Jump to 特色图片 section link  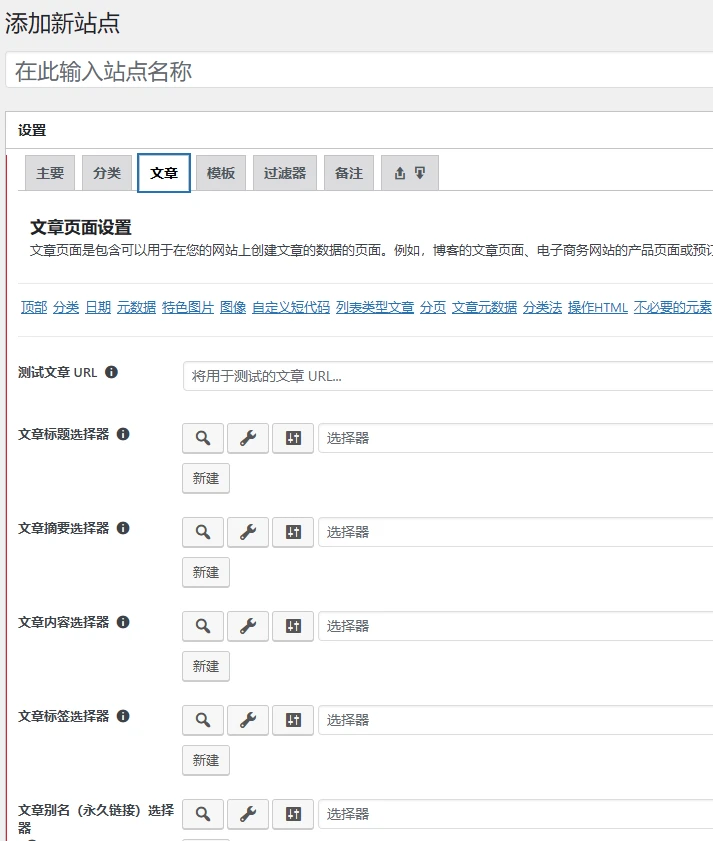click(x=188, y=307)
